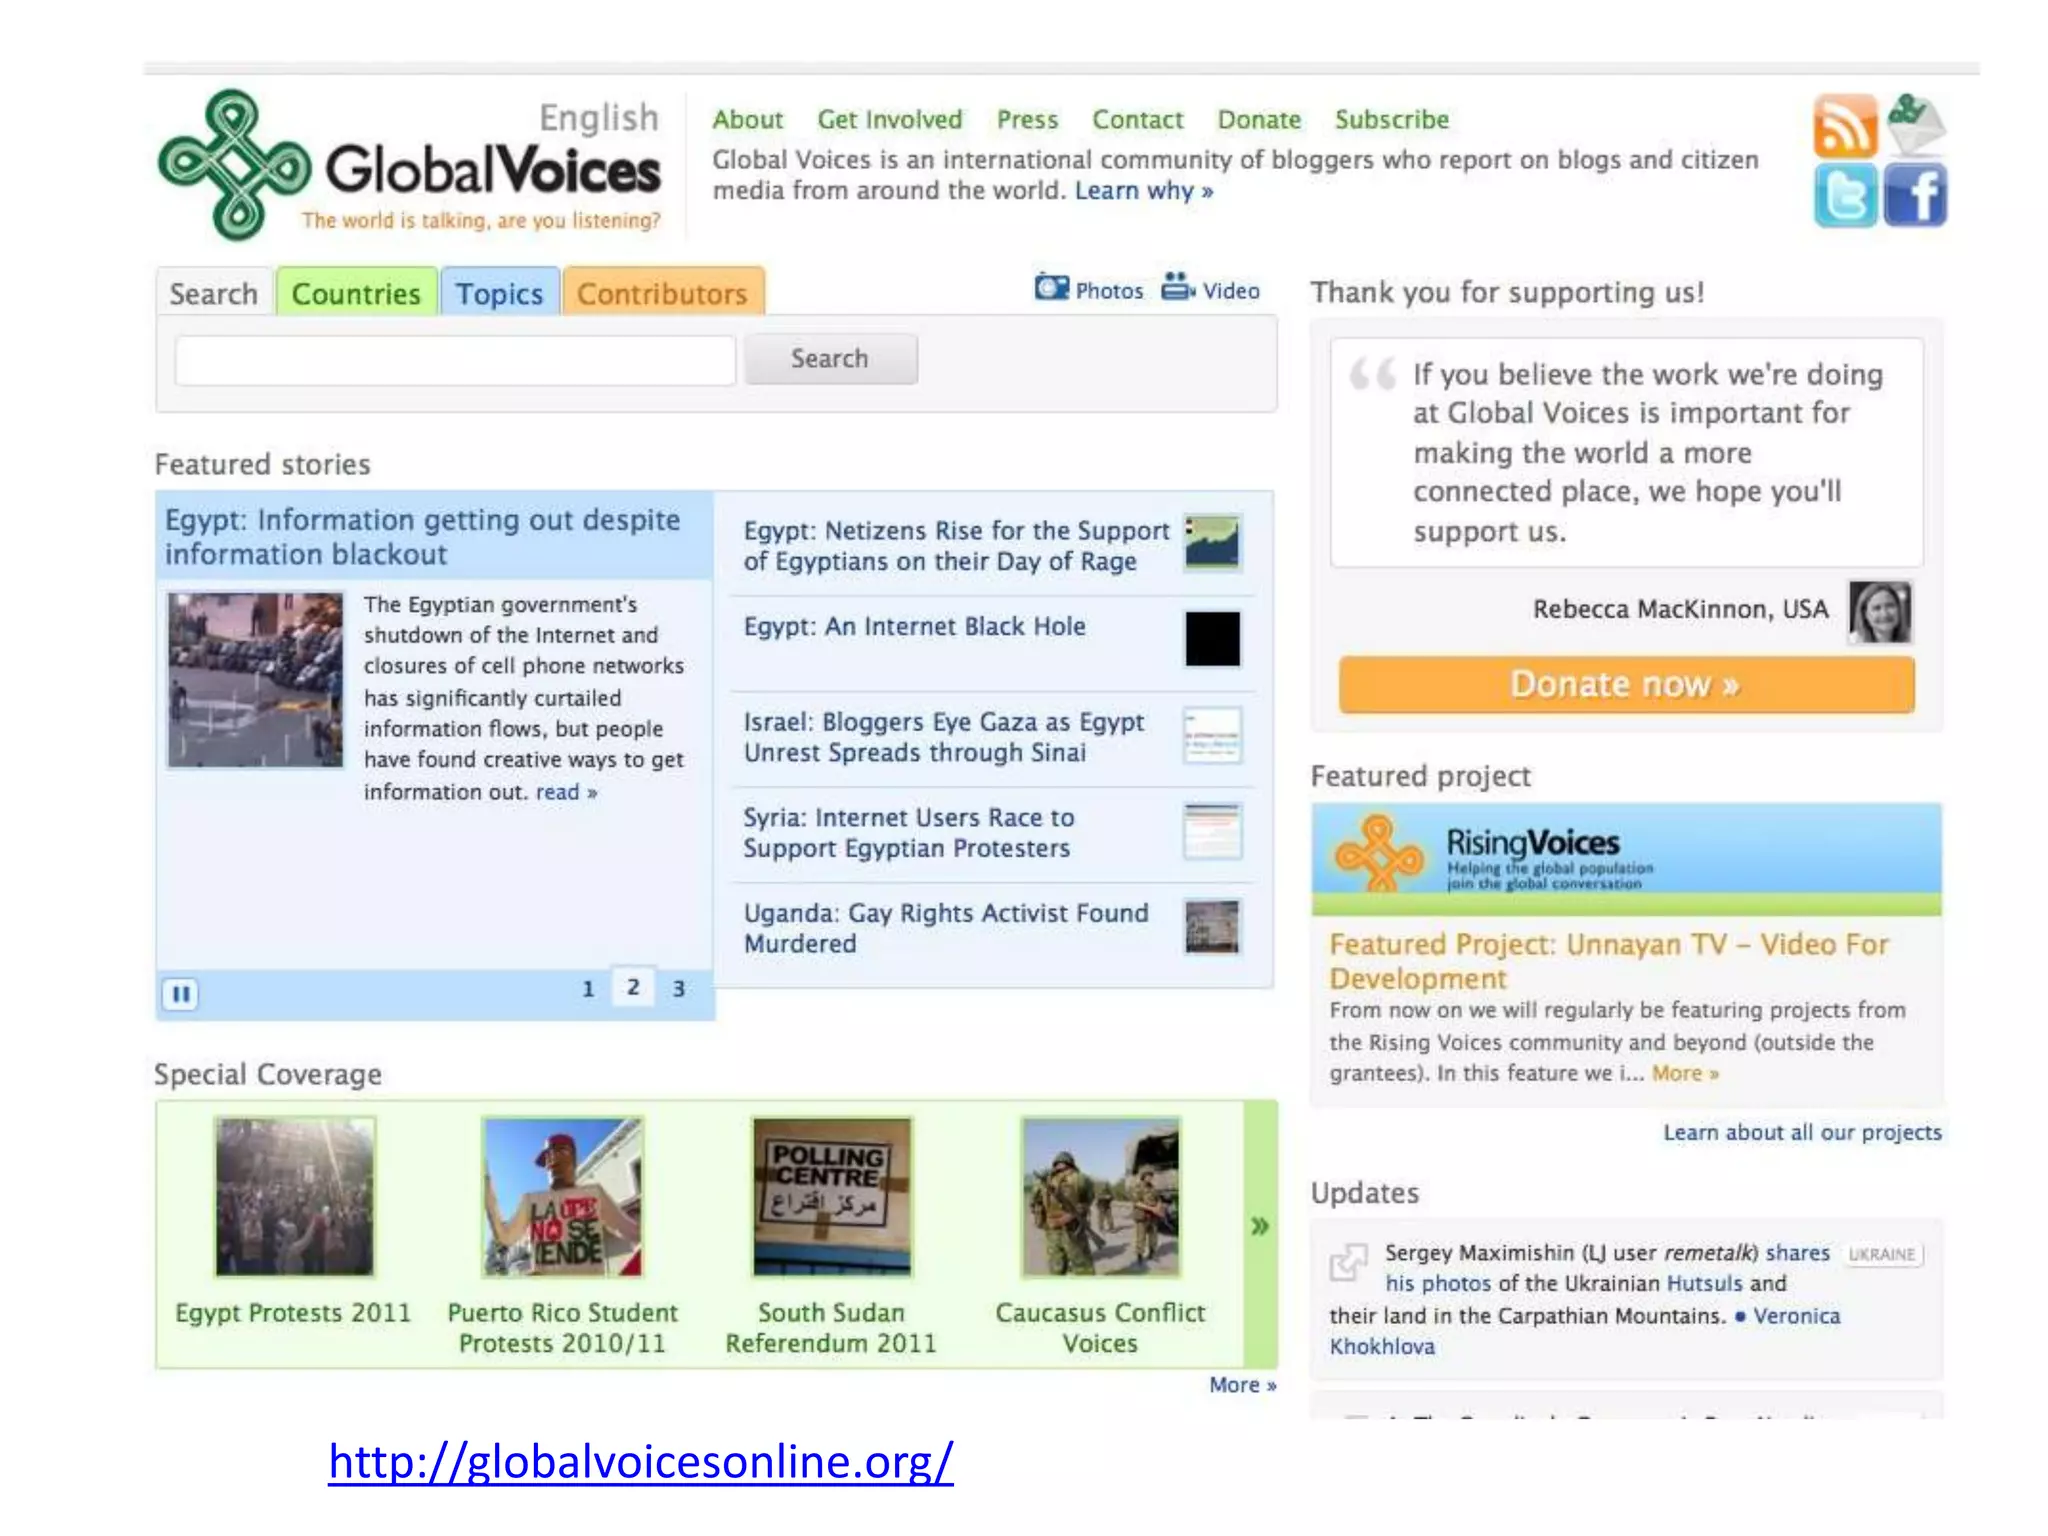Click the search text field
Image resolution: width=2048 pixels, height=1536 pixels.
[x=456, y=360]
